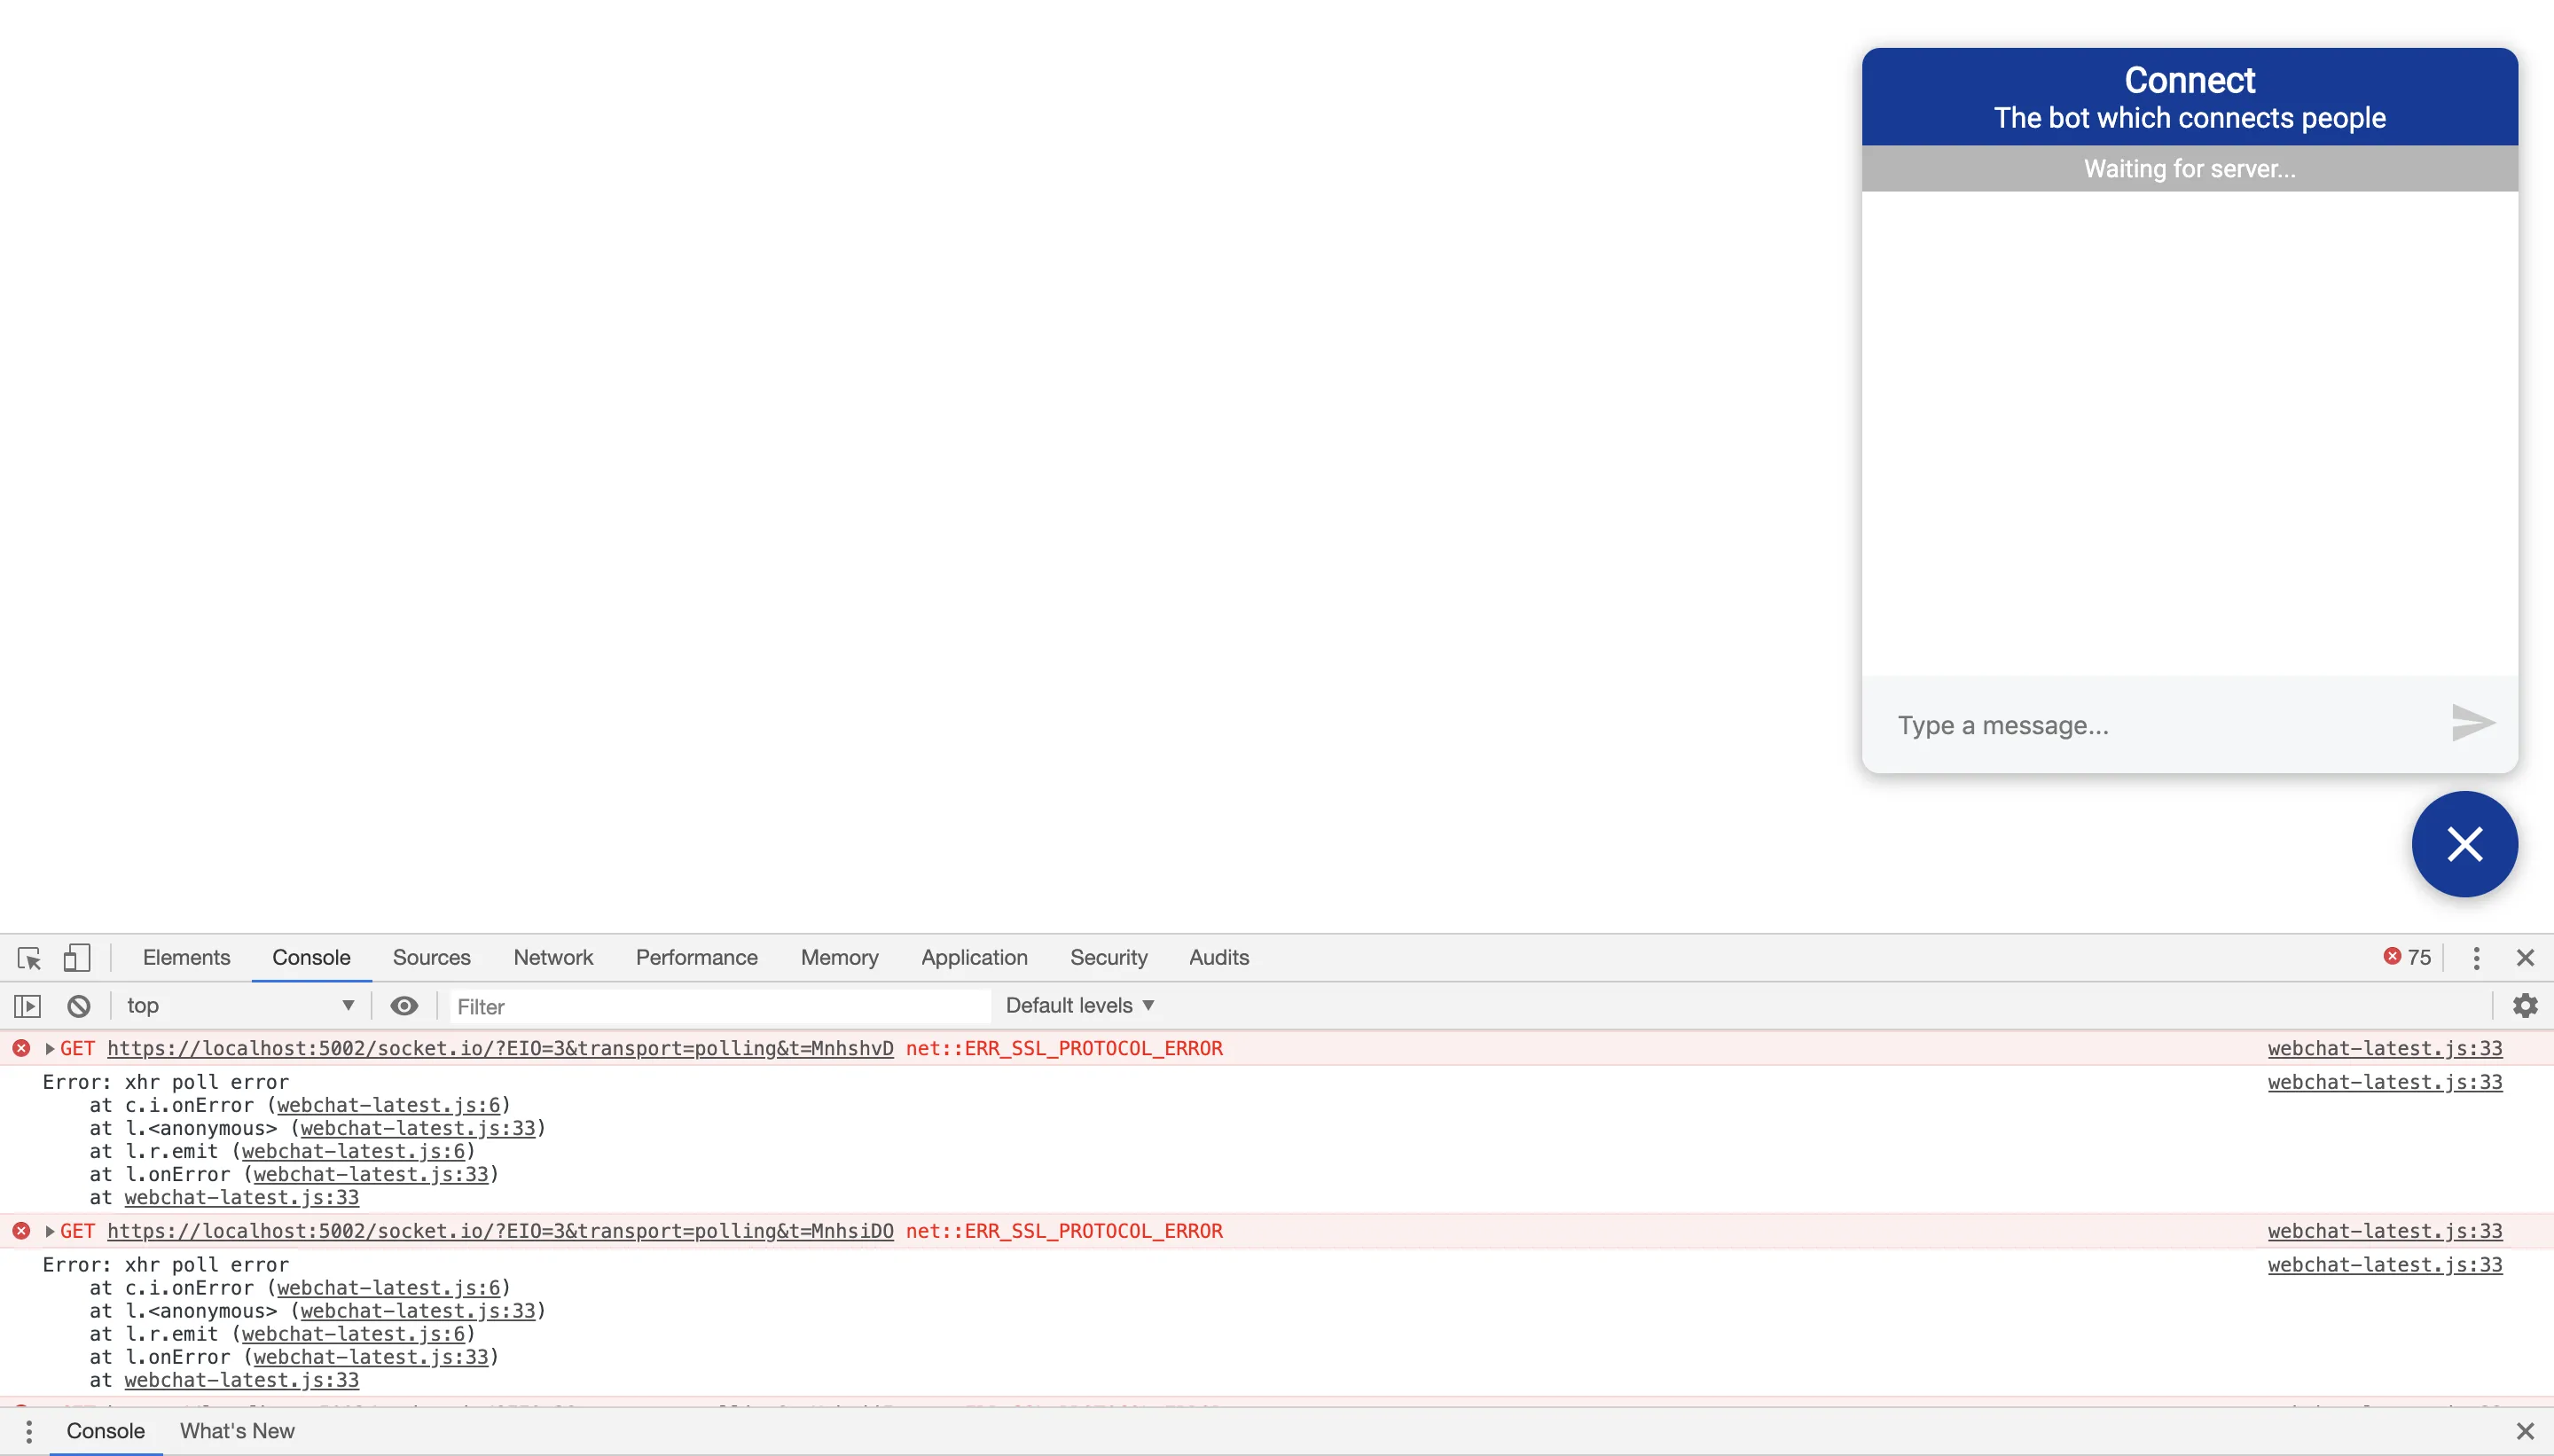
Task: Toggle the device toolbar icon
Action: [77, 958]
